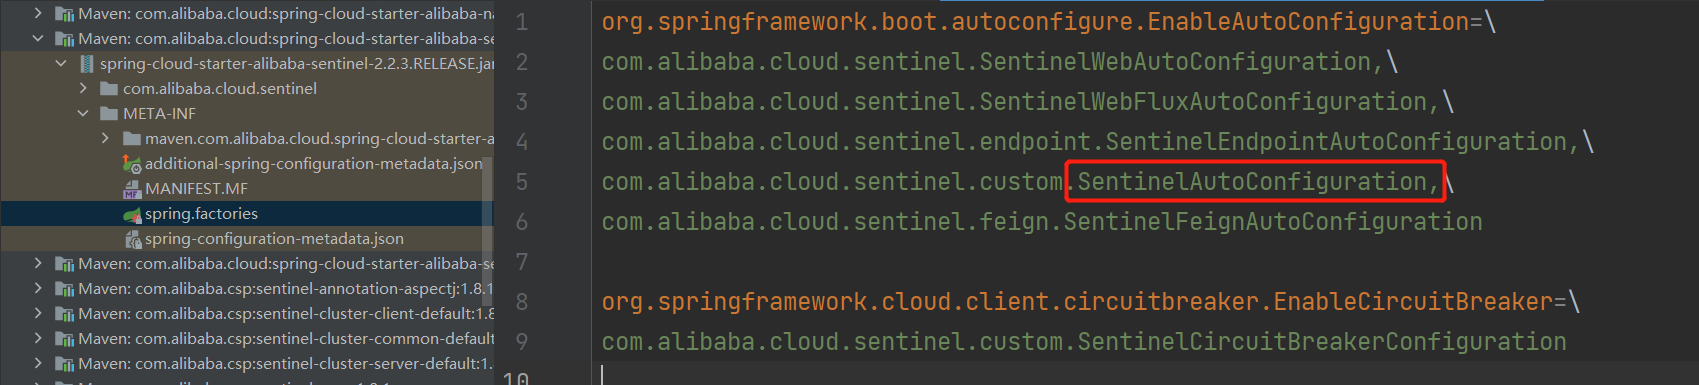The width and height of the screenshot is (1699, 385).
Task: Click the Maven library icon for sentinel-annotation-aspectj
Action: 64,289
